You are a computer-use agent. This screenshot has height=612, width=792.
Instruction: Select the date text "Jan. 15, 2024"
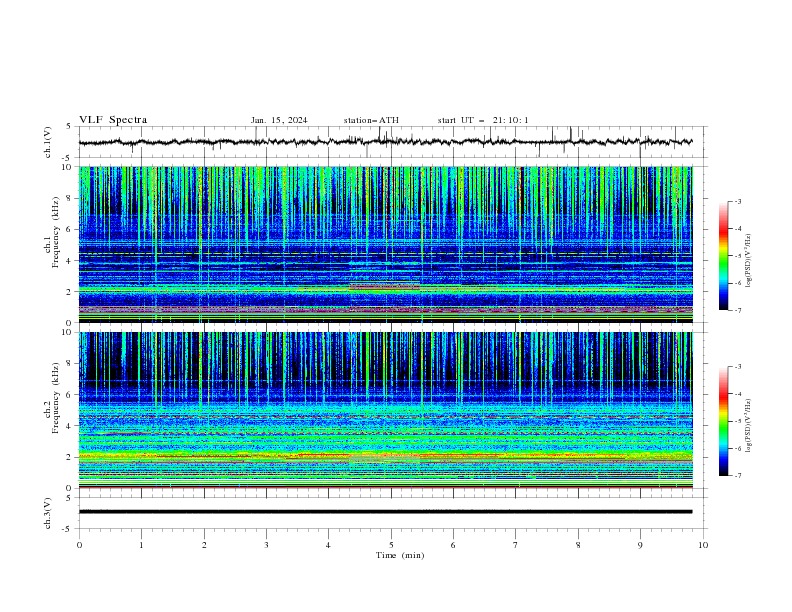(x=278, y=120)
